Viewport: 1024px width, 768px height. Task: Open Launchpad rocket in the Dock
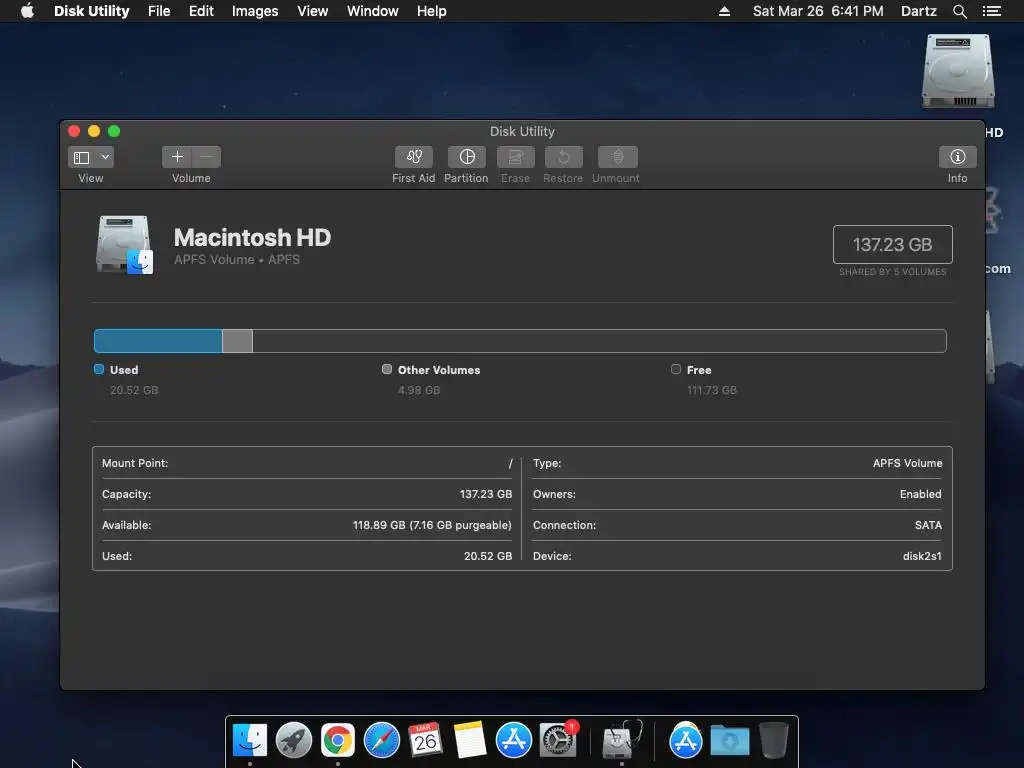[294, 740]
